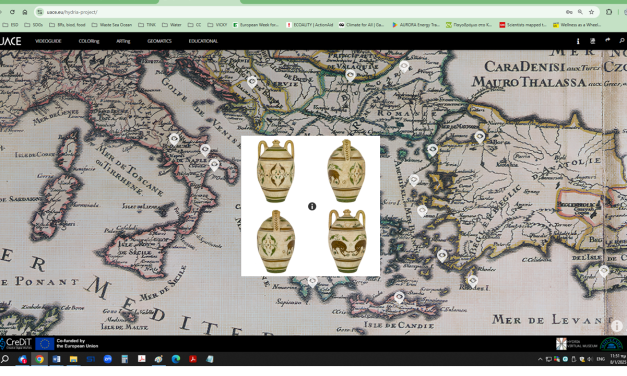Open the CC bookmarks folder
This screenshot has width=627, height=376.
pos(194,25)
